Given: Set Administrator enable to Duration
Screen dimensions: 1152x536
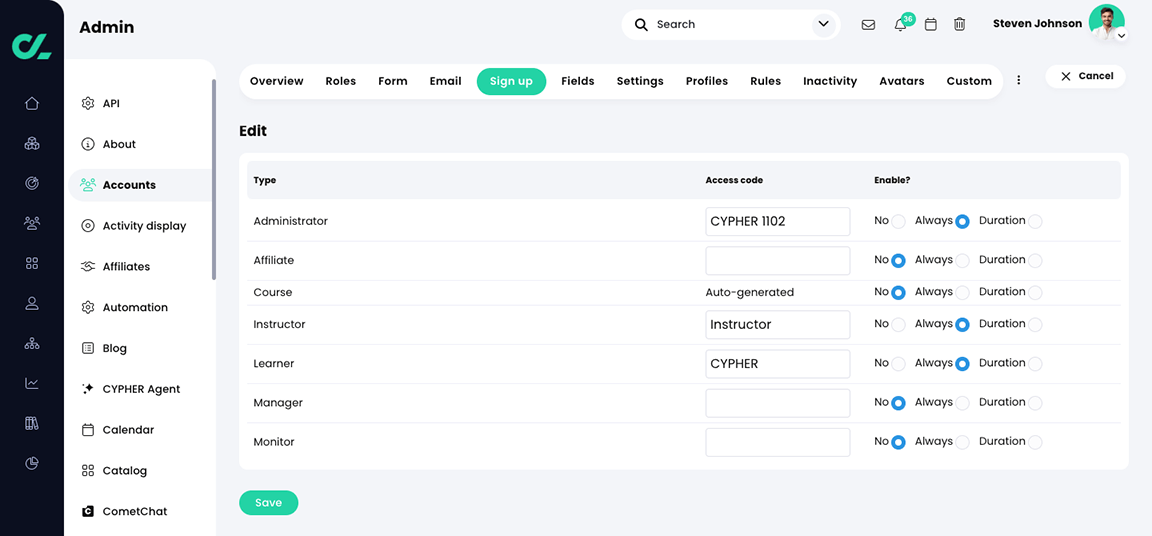Looking at the screenshot, I should tap(1034, 221).
